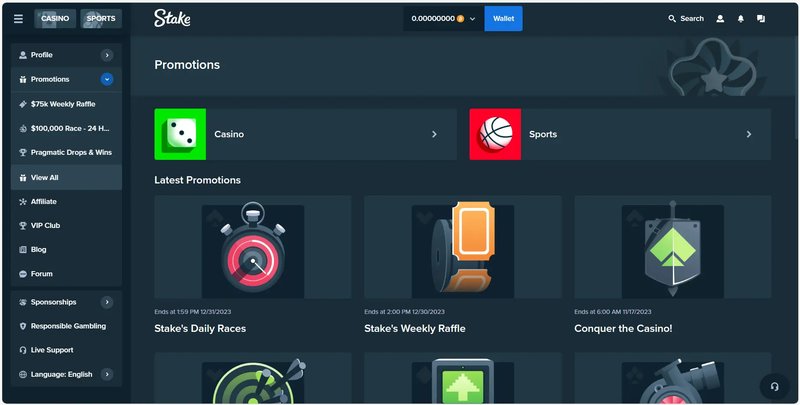Open the notifications bell
The width and height of the screenshot is (800, 405).
tap(741, 18)
